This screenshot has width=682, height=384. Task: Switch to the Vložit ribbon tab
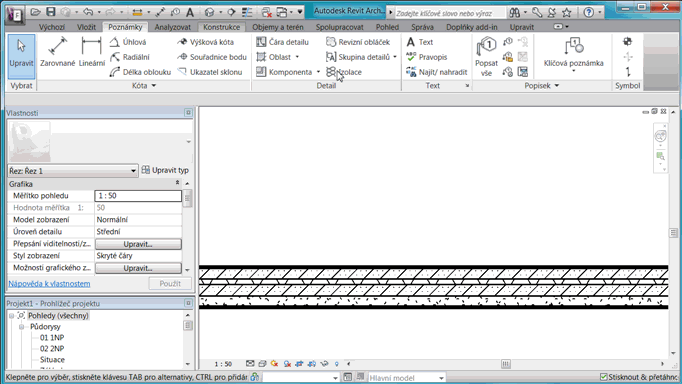(x=87, y=27)
